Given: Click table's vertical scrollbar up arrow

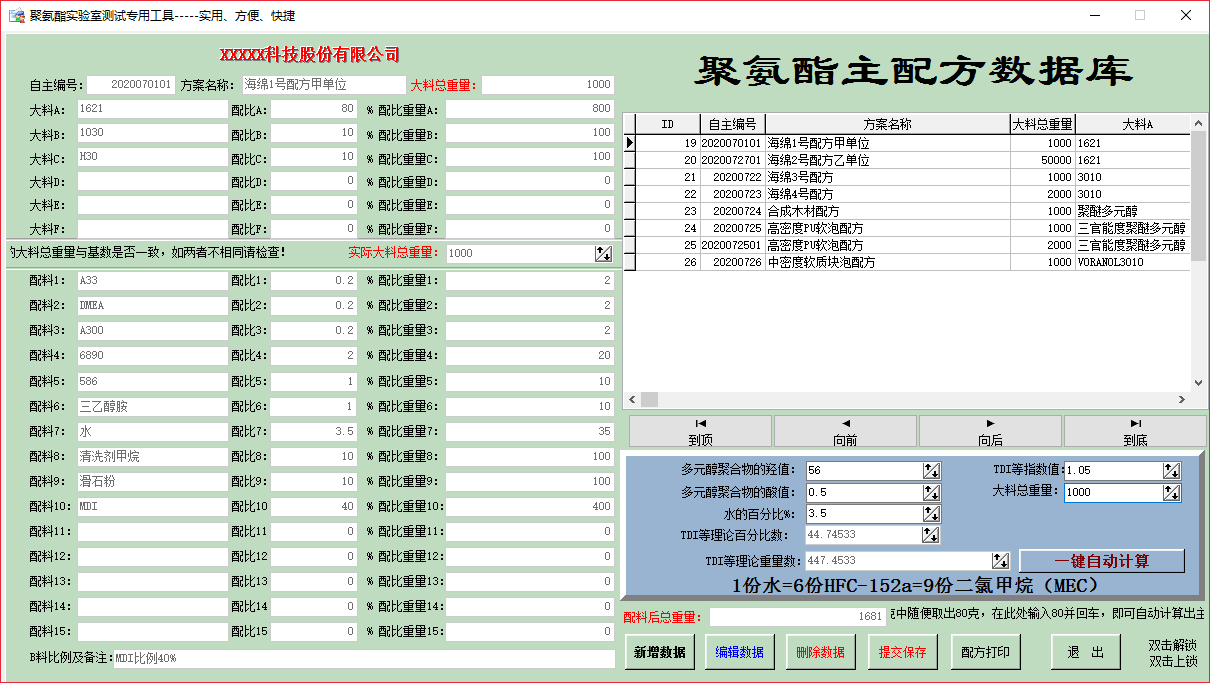Looking at the screenshot, I should pos(1198,123).
